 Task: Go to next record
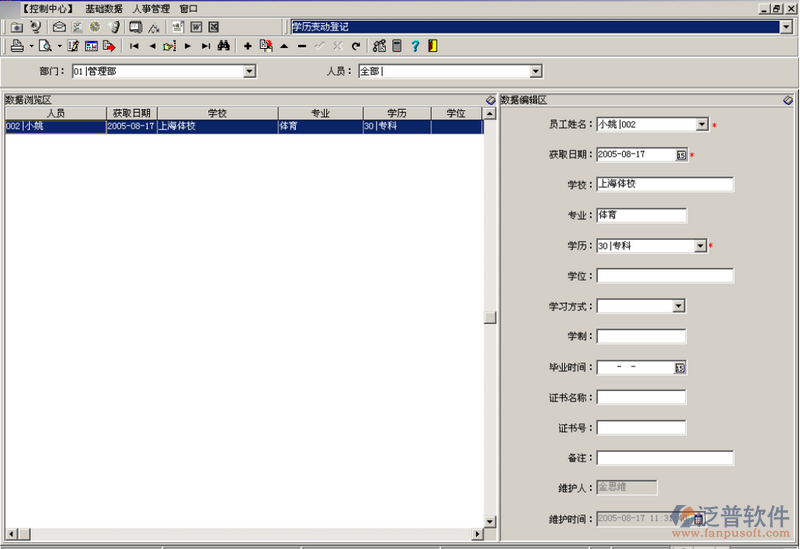(188, 46)
